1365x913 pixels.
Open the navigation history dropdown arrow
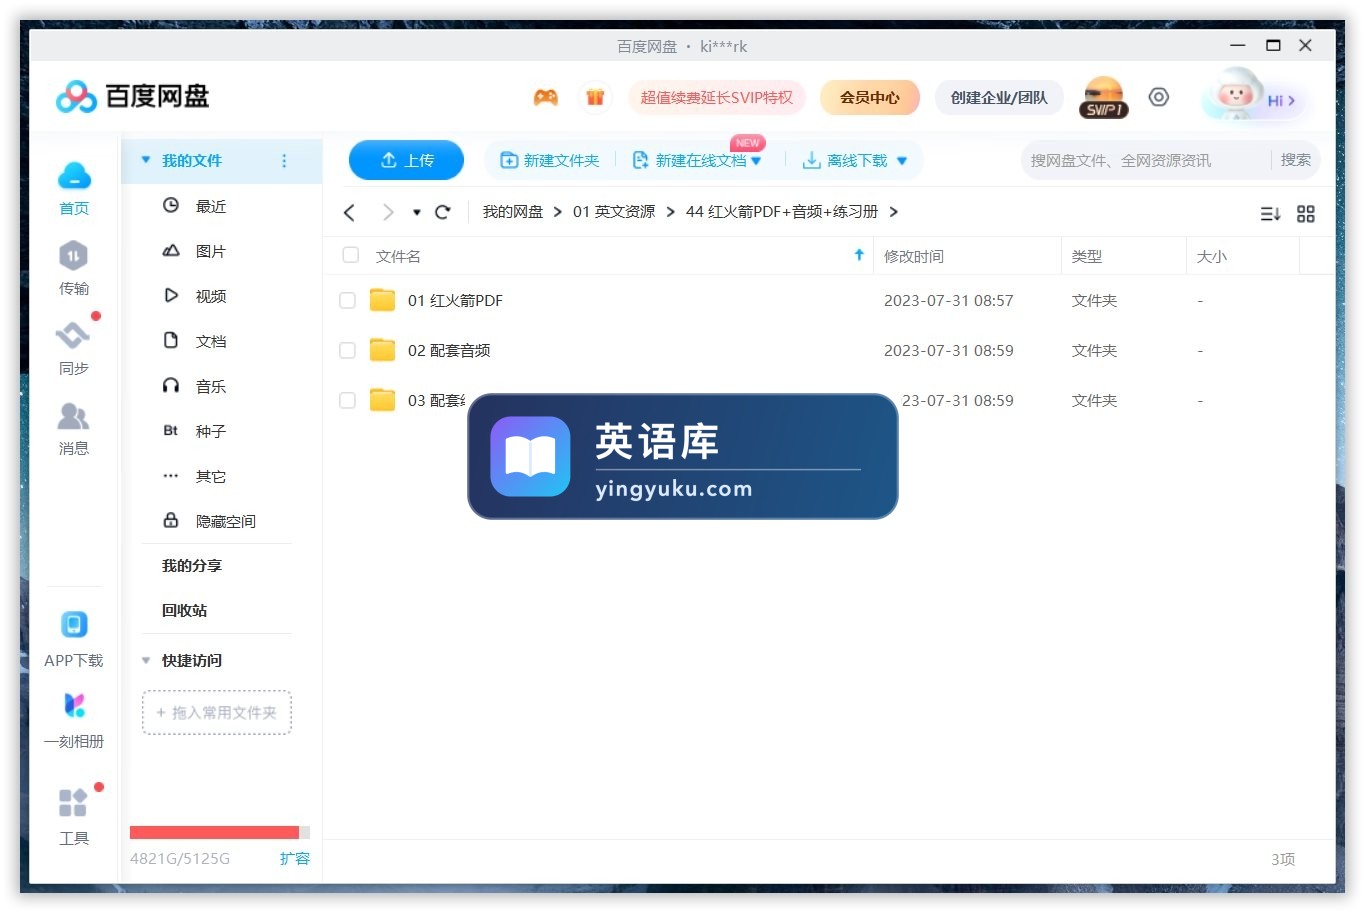click(x=417, y=212)
